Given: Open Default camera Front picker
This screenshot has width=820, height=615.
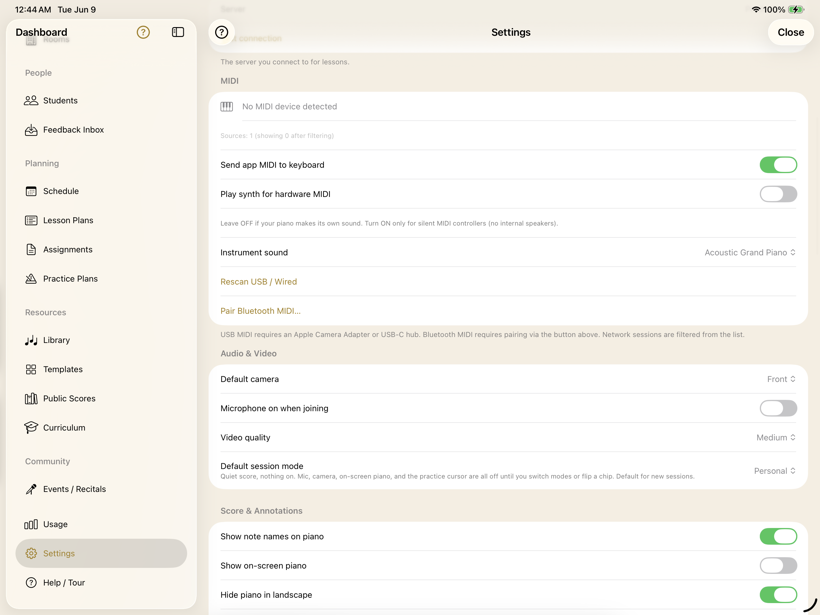Looking at the screenshot, I should [781, 379].
